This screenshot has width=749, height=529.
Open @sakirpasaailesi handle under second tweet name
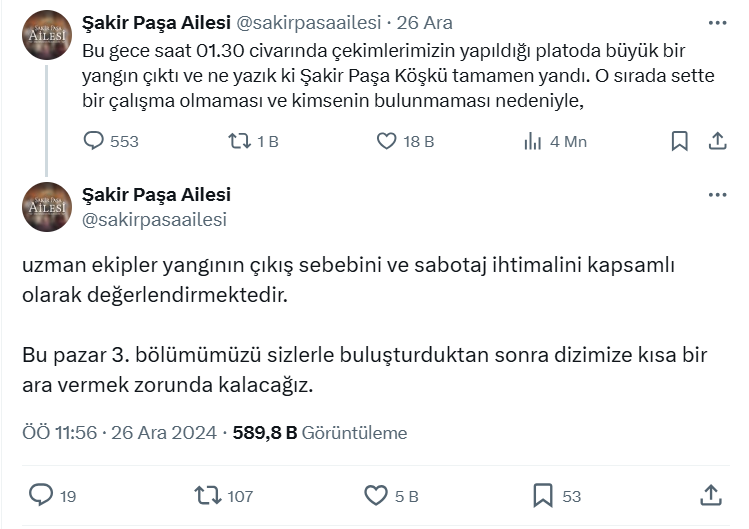click(154, 220)
